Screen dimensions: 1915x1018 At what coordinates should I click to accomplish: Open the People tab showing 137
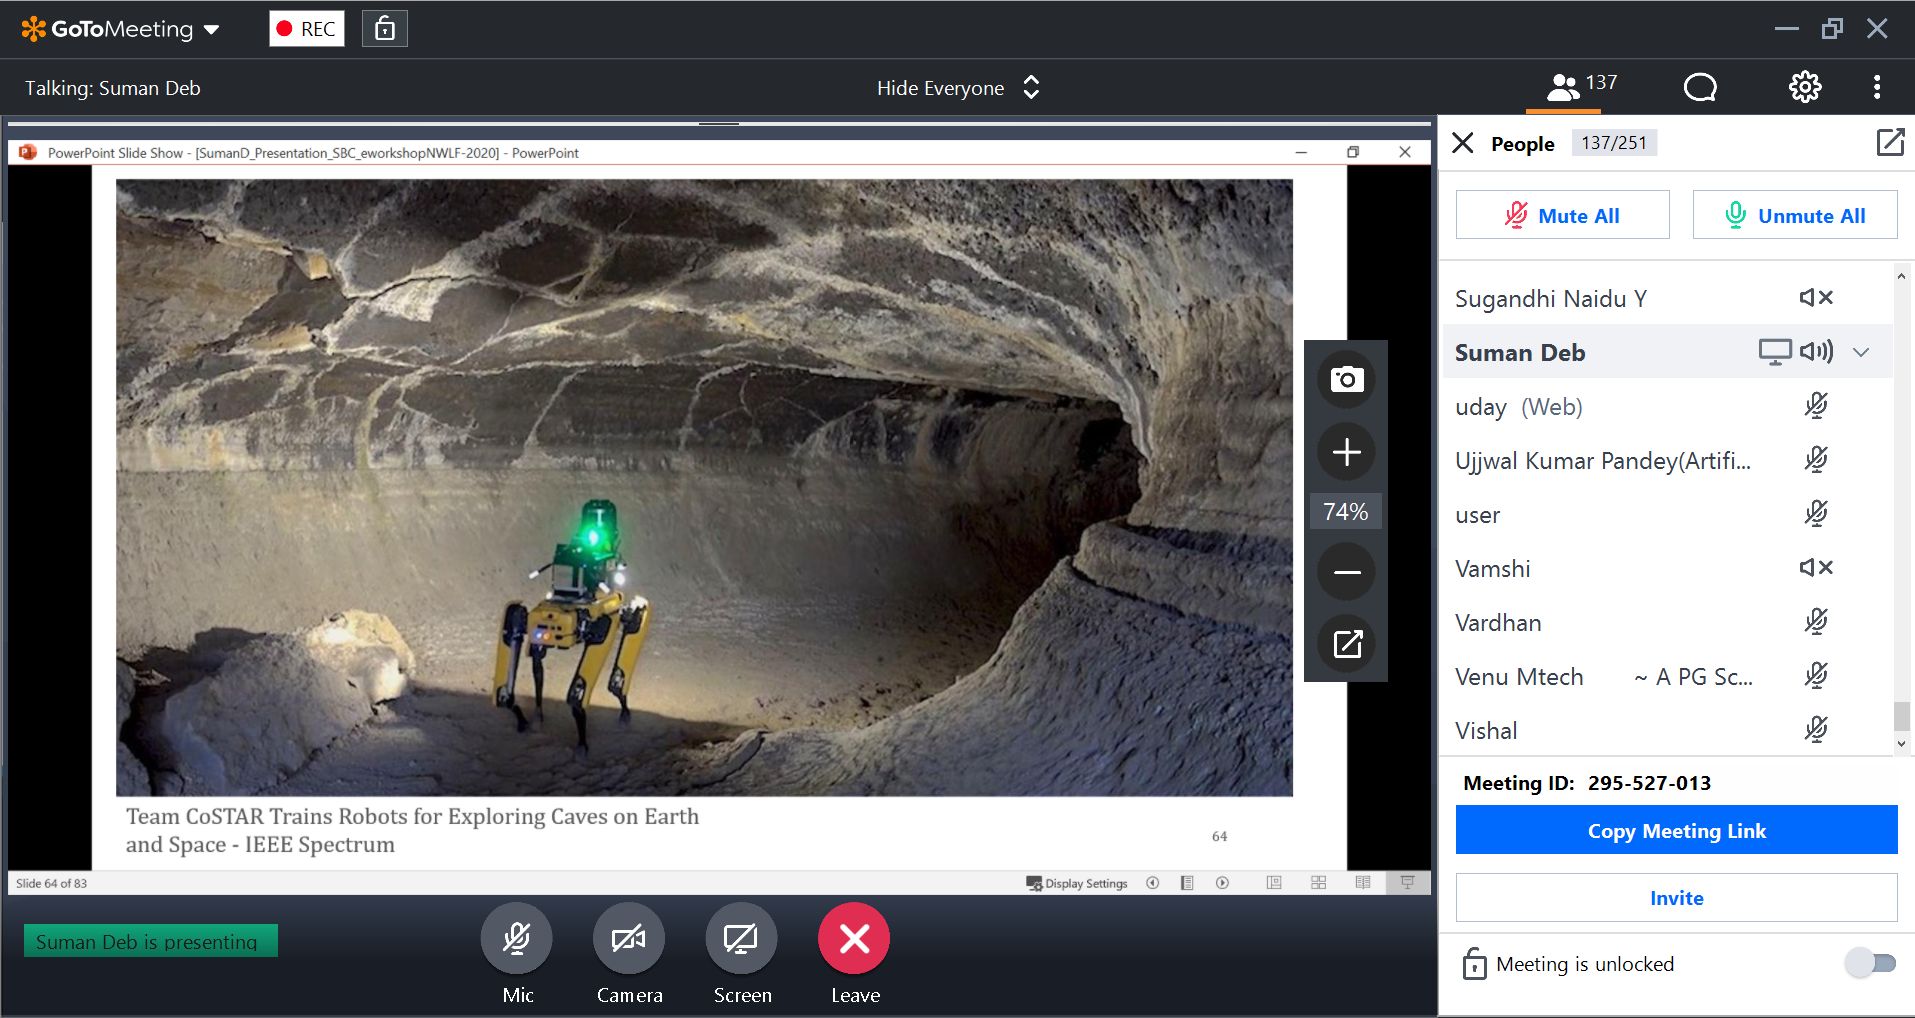[1581, 87]
